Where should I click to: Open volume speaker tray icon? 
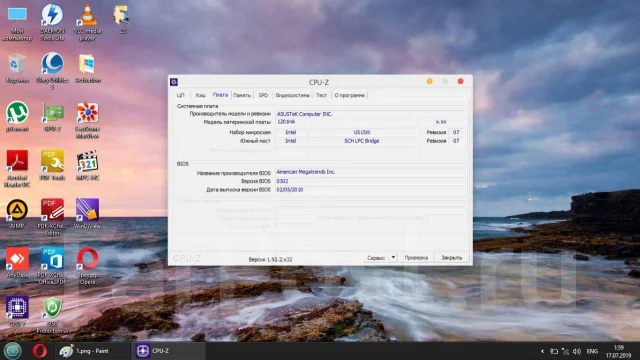point(577,351)
